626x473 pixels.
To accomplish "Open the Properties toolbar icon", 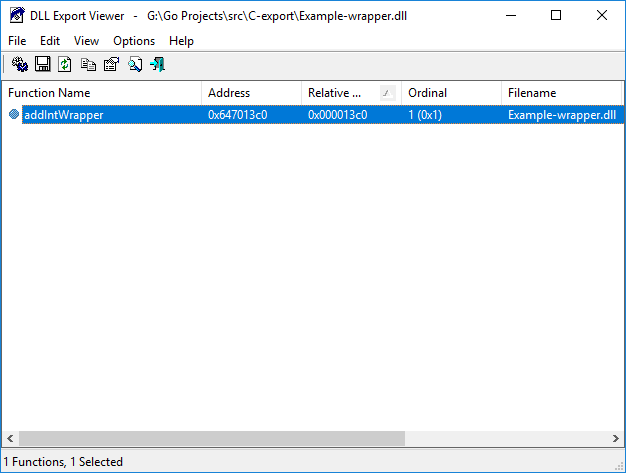I will (x=111, y=65).
